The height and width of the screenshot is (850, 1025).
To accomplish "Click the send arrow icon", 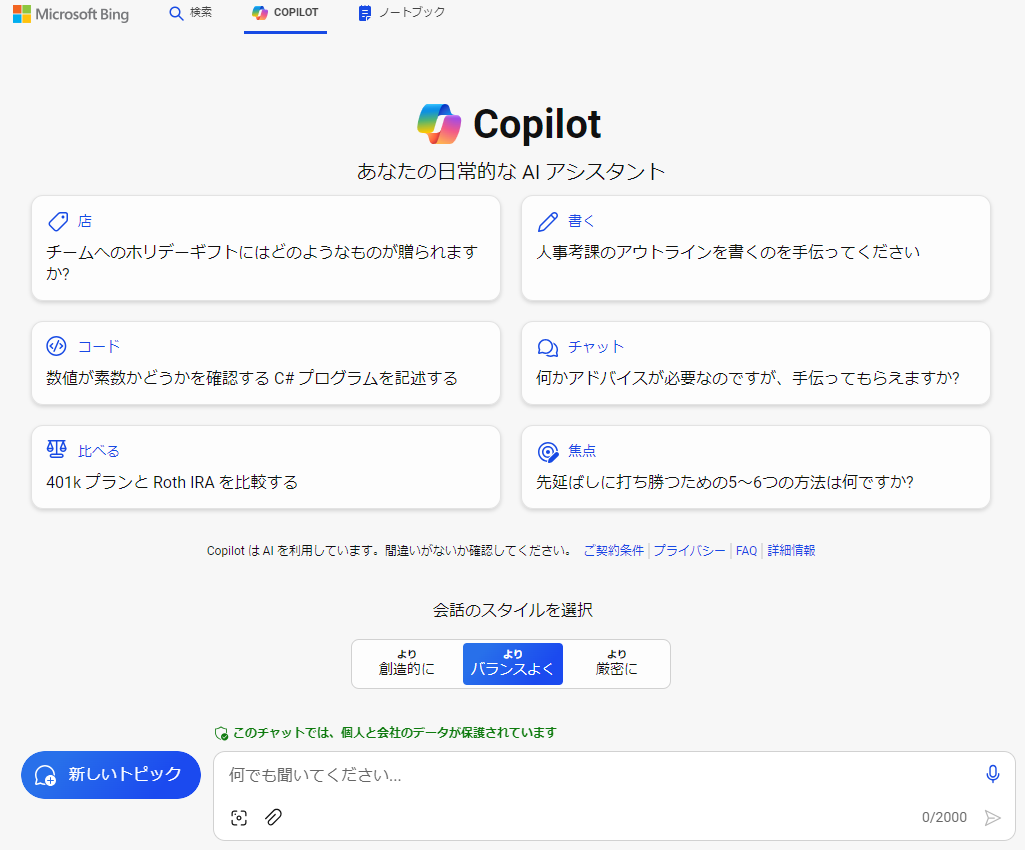I will point(992,818).
